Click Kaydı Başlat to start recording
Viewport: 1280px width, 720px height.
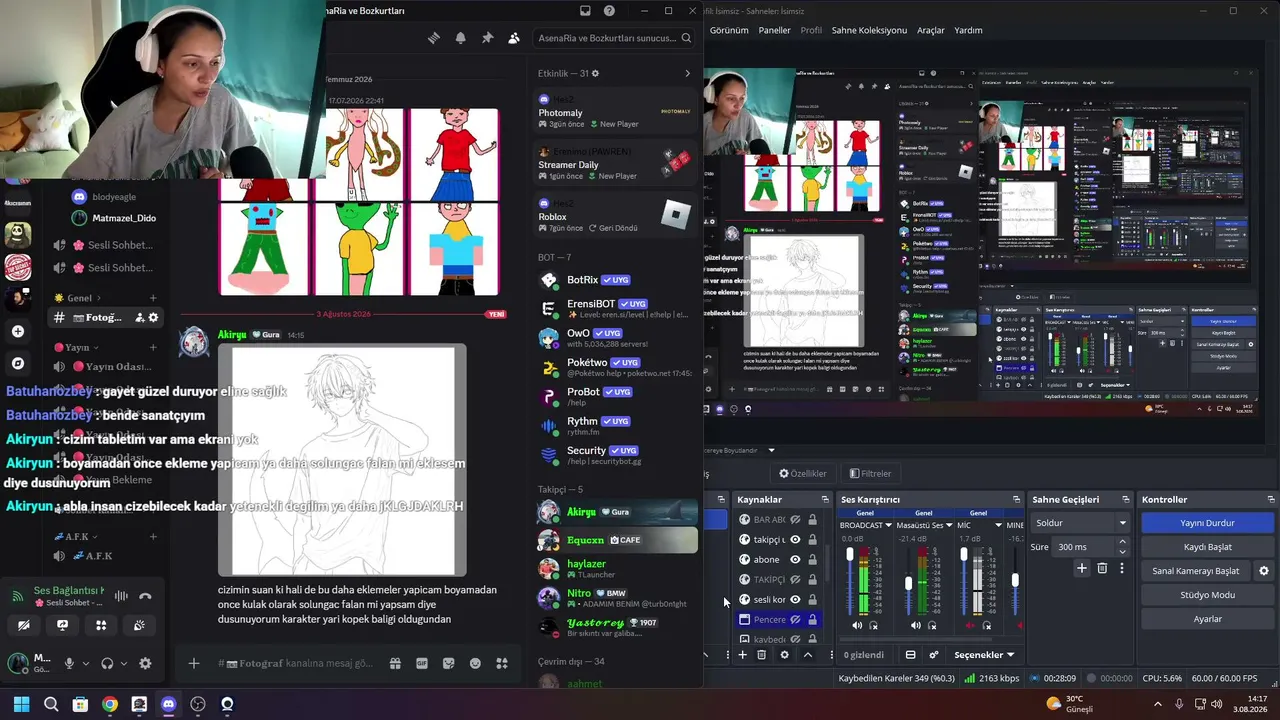1207,547
